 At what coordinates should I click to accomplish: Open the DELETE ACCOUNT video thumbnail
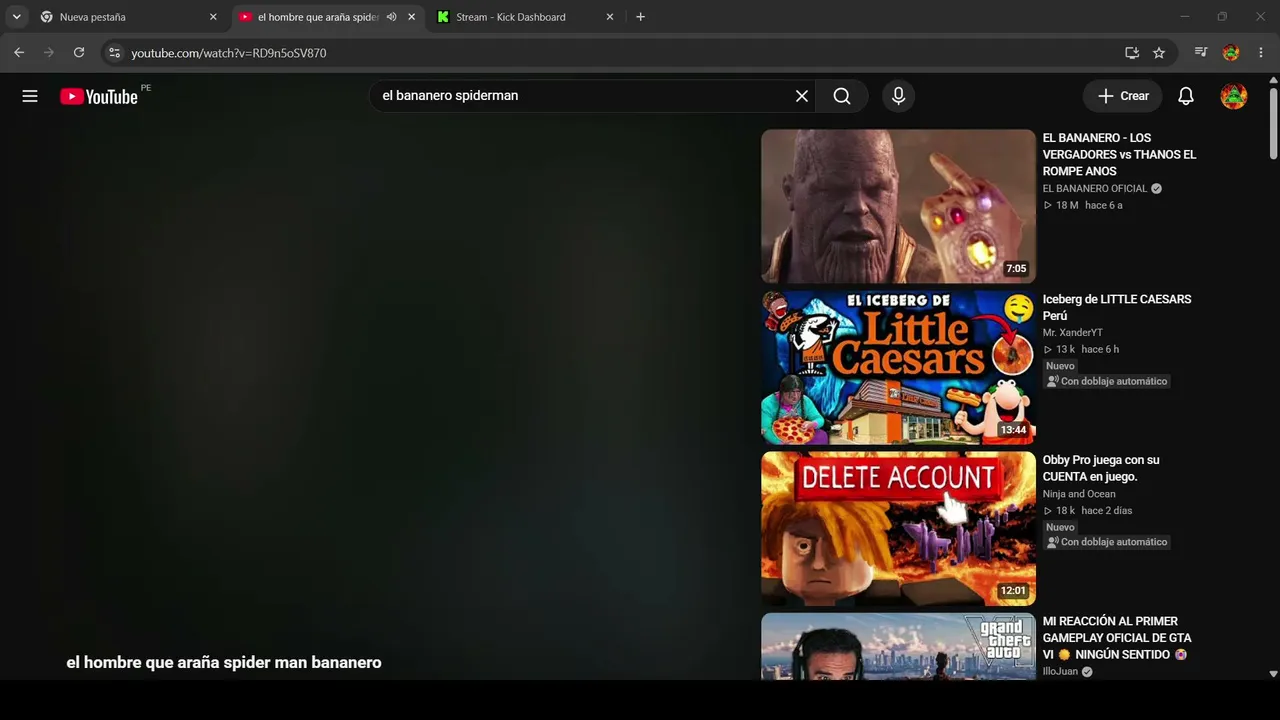898,528
